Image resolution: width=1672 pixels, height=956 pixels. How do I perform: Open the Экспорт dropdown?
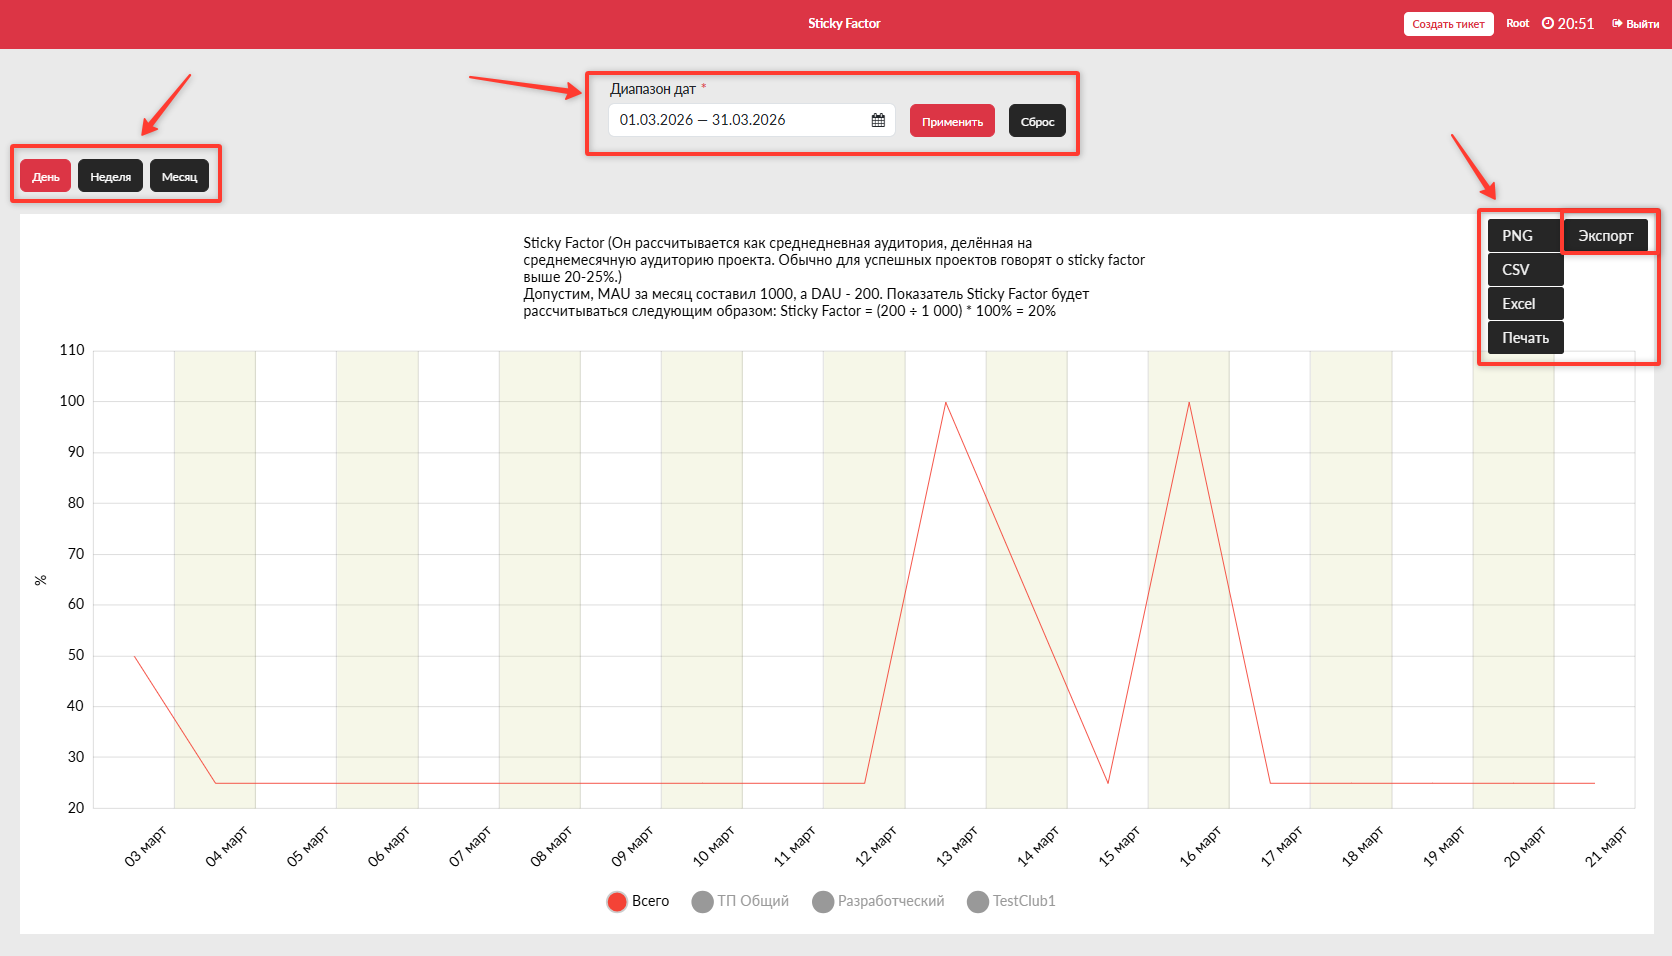[x=1605, y=235]
